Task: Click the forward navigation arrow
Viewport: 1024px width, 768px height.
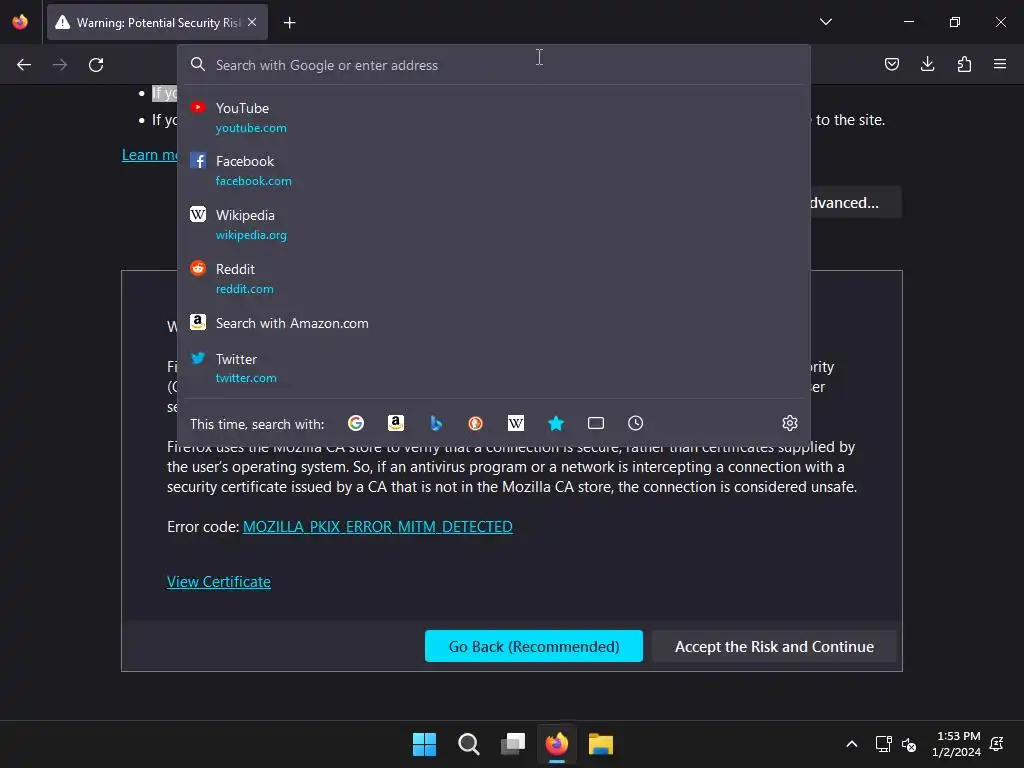Action: (x=60, y=65)
